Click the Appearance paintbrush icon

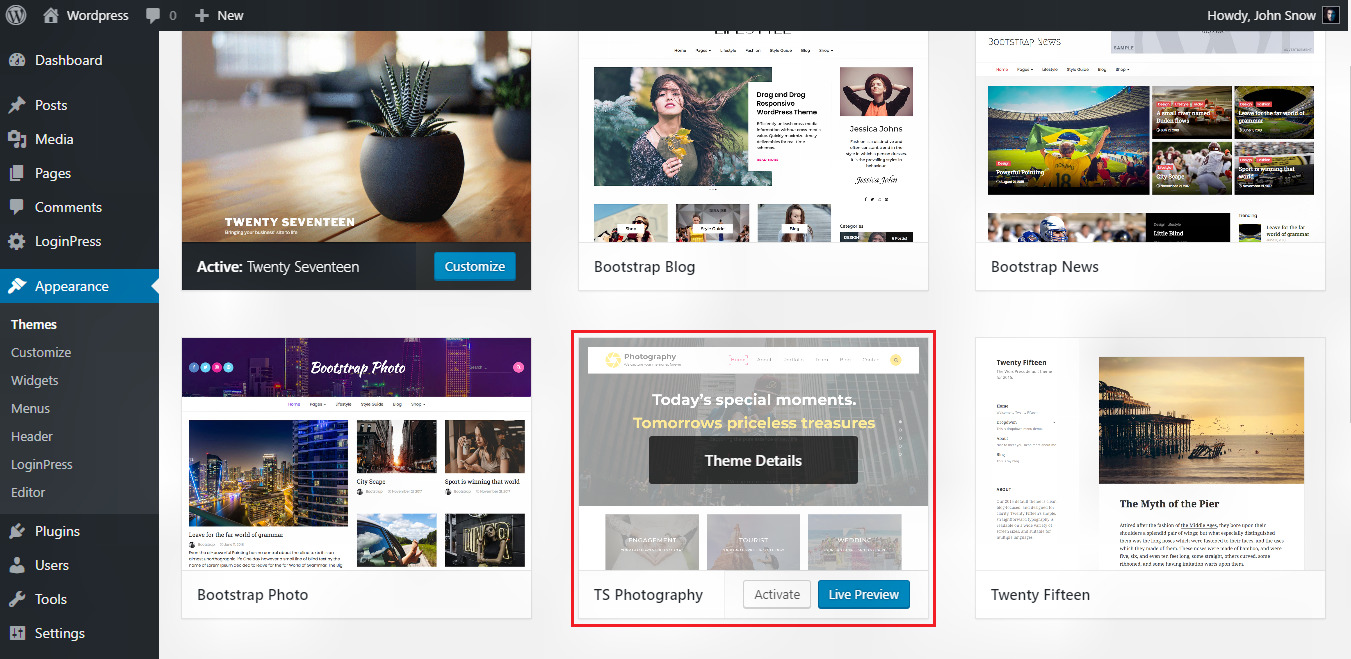tap(17, 286)
